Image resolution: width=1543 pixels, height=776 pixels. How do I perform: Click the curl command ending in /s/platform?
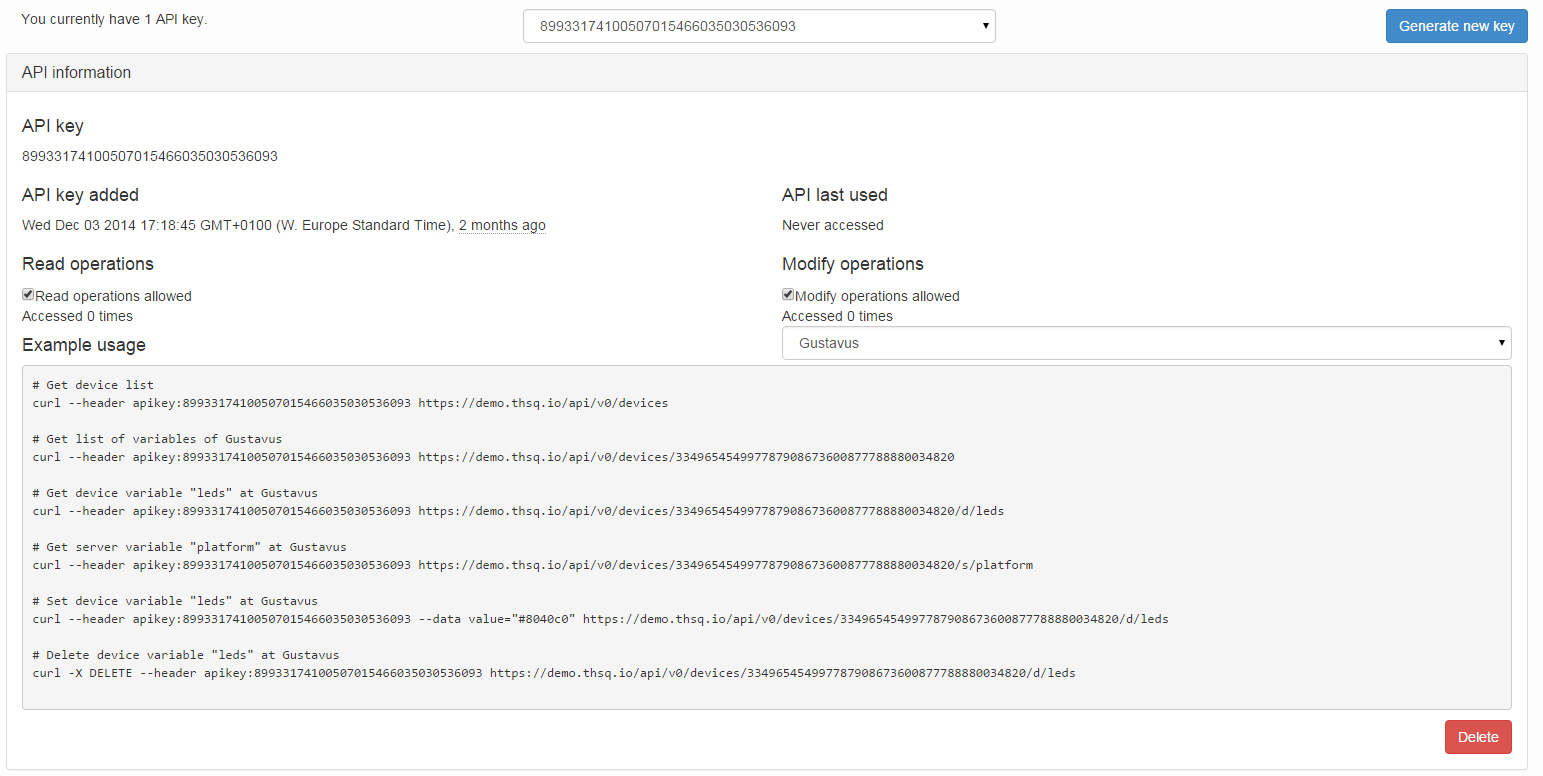click(532, 565)
